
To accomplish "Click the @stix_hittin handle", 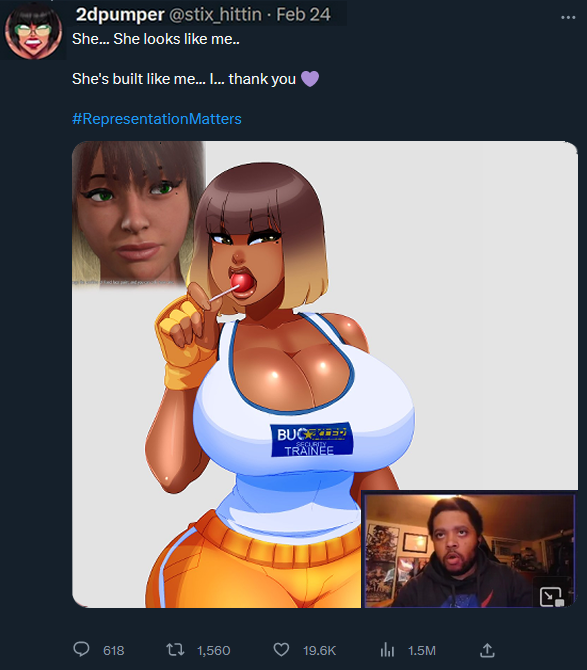I will (215, 15).
